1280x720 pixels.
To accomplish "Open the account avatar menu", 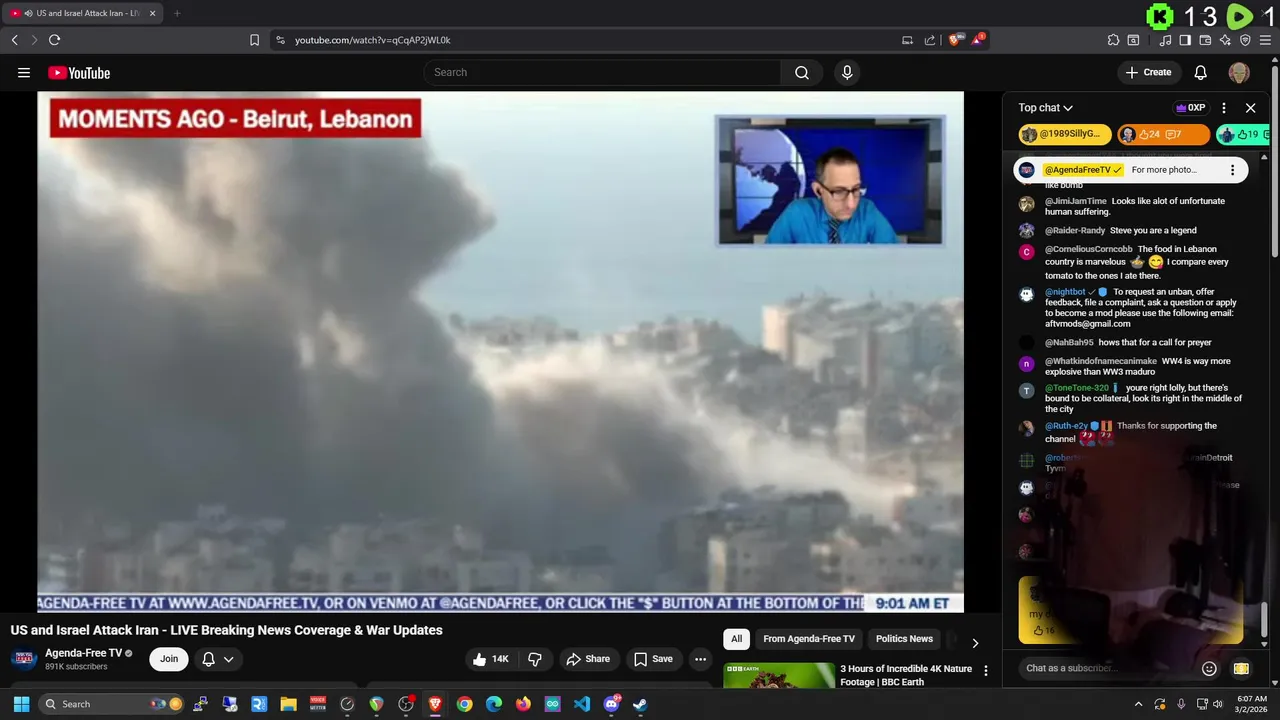I will coord(1239,72).
